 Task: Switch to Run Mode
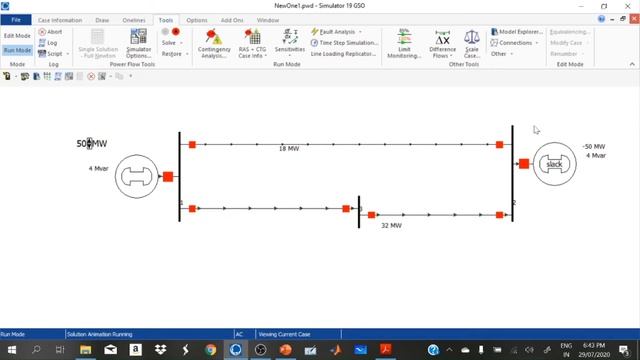(x=17, y=50)
